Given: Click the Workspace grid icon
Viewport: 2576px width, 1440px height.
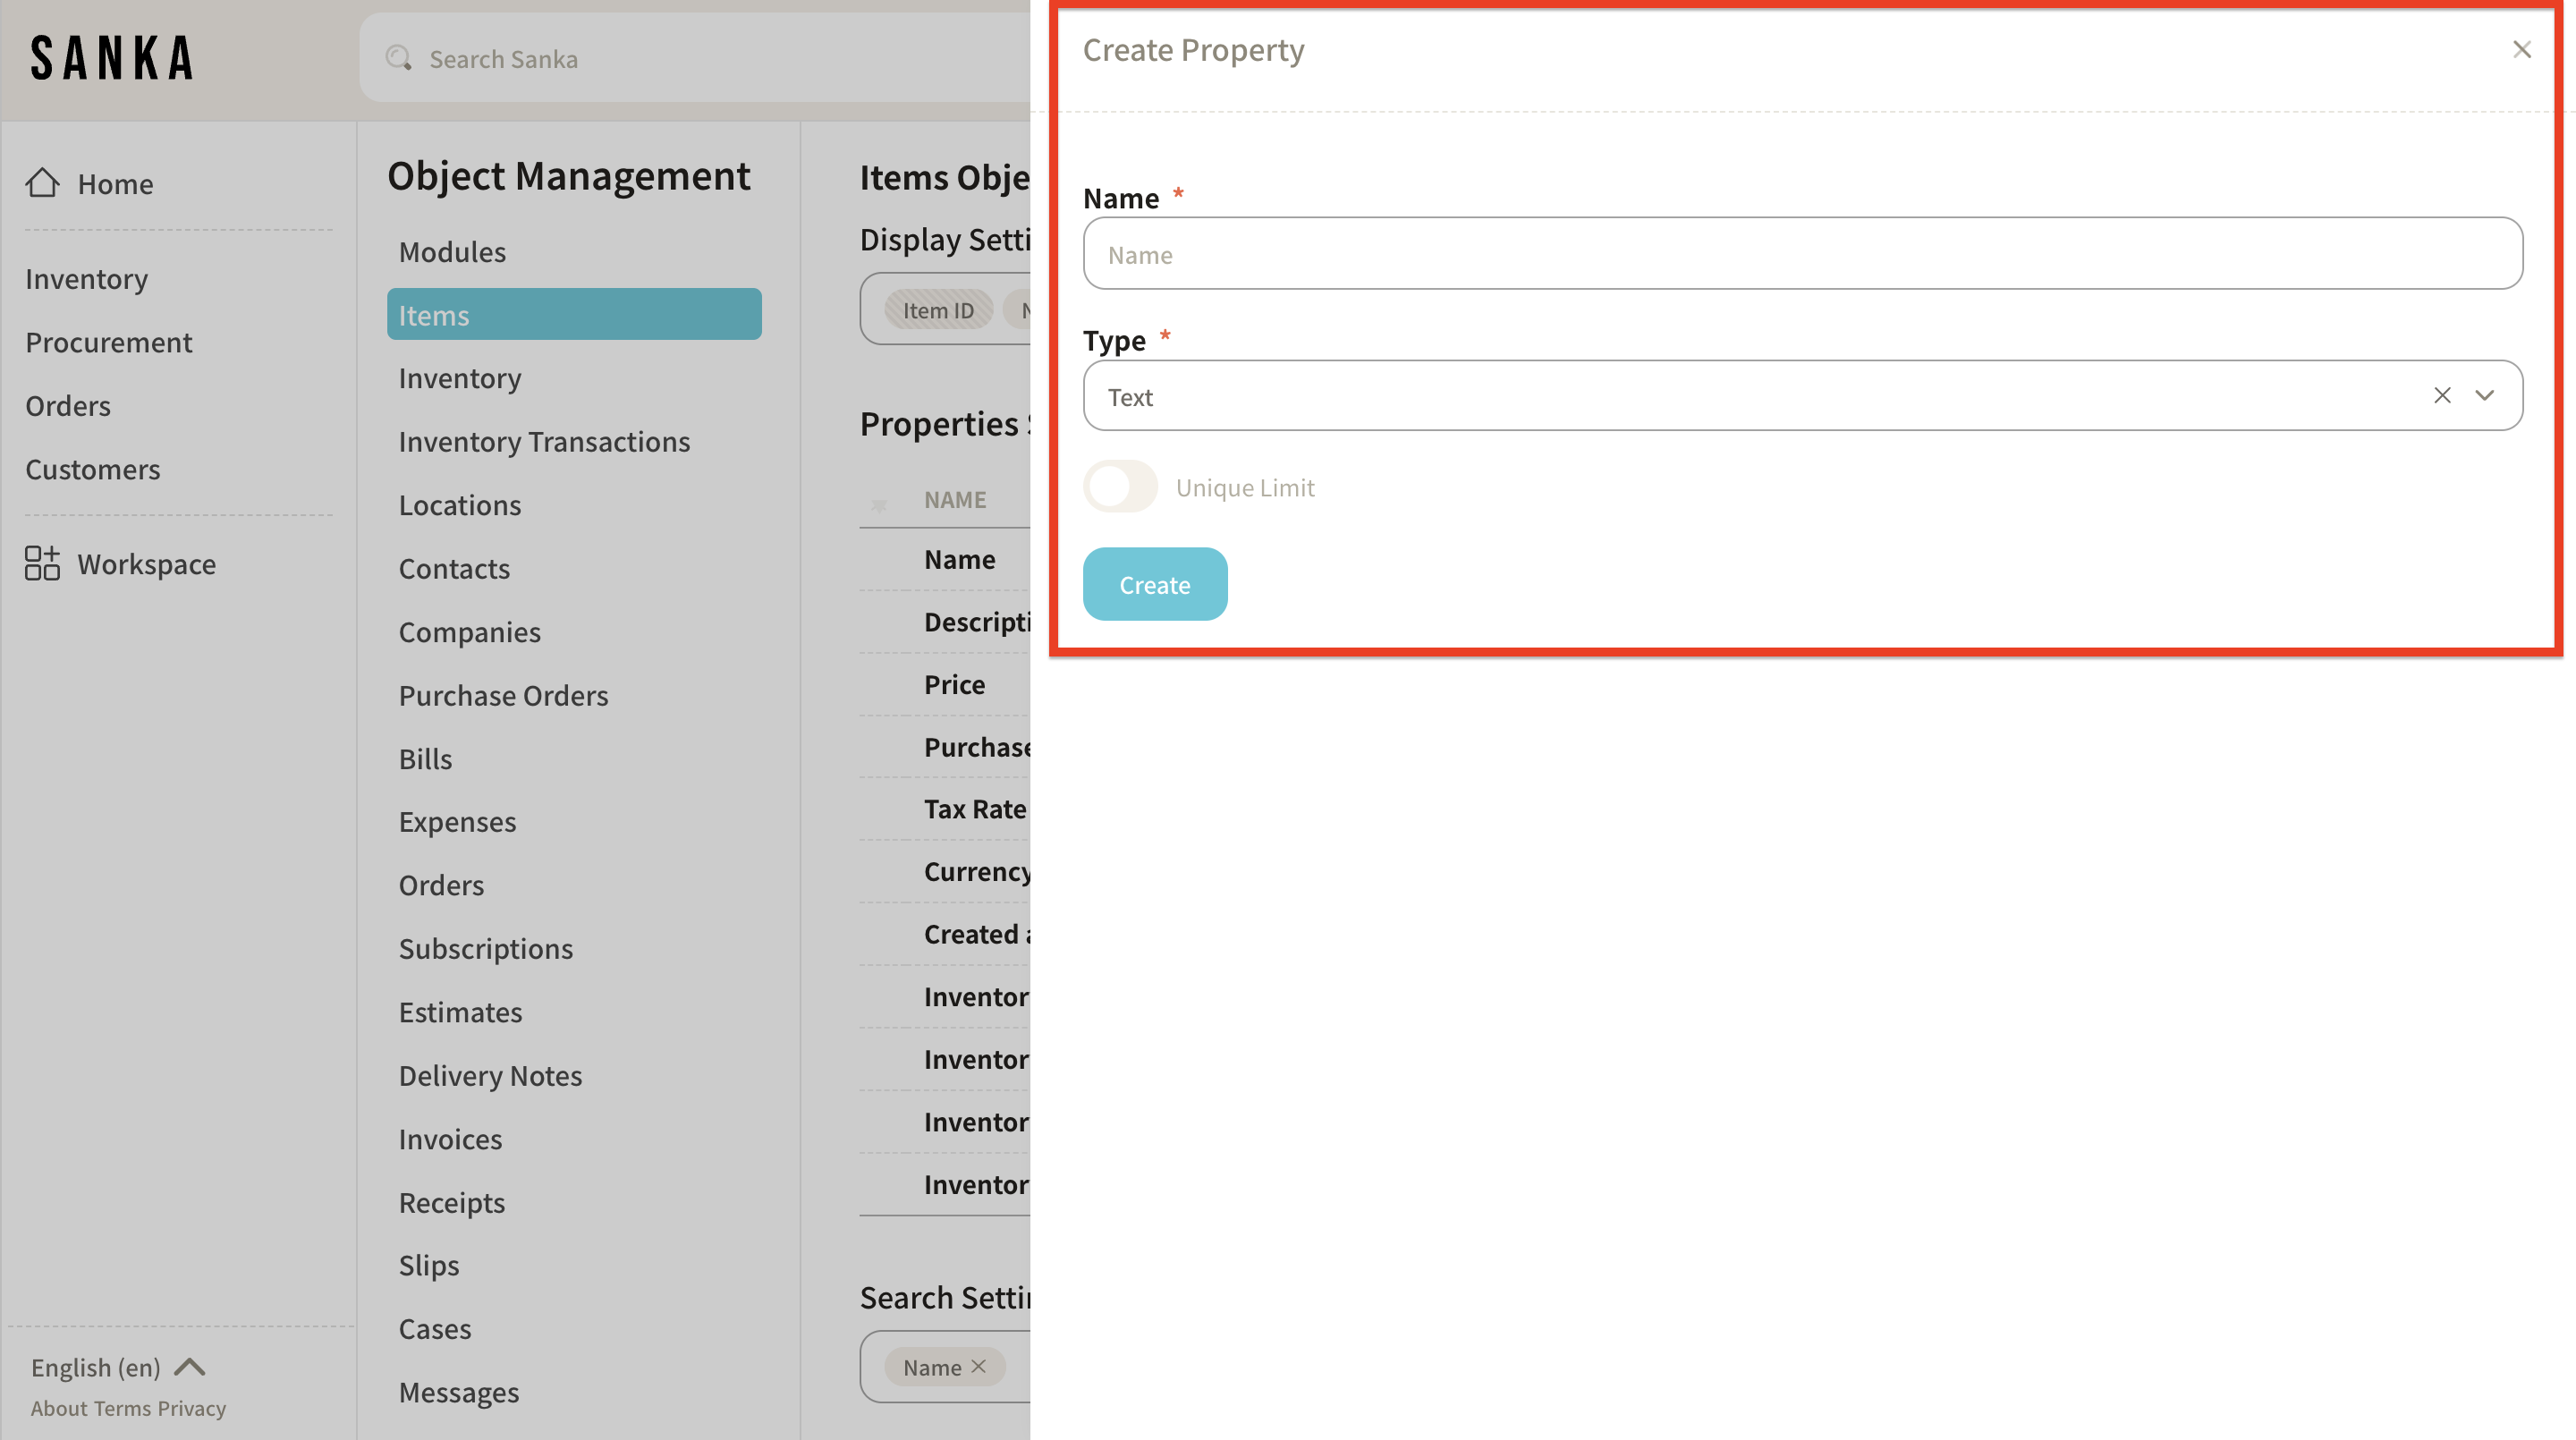Looking at the screenshot, I should coord(42,563).
